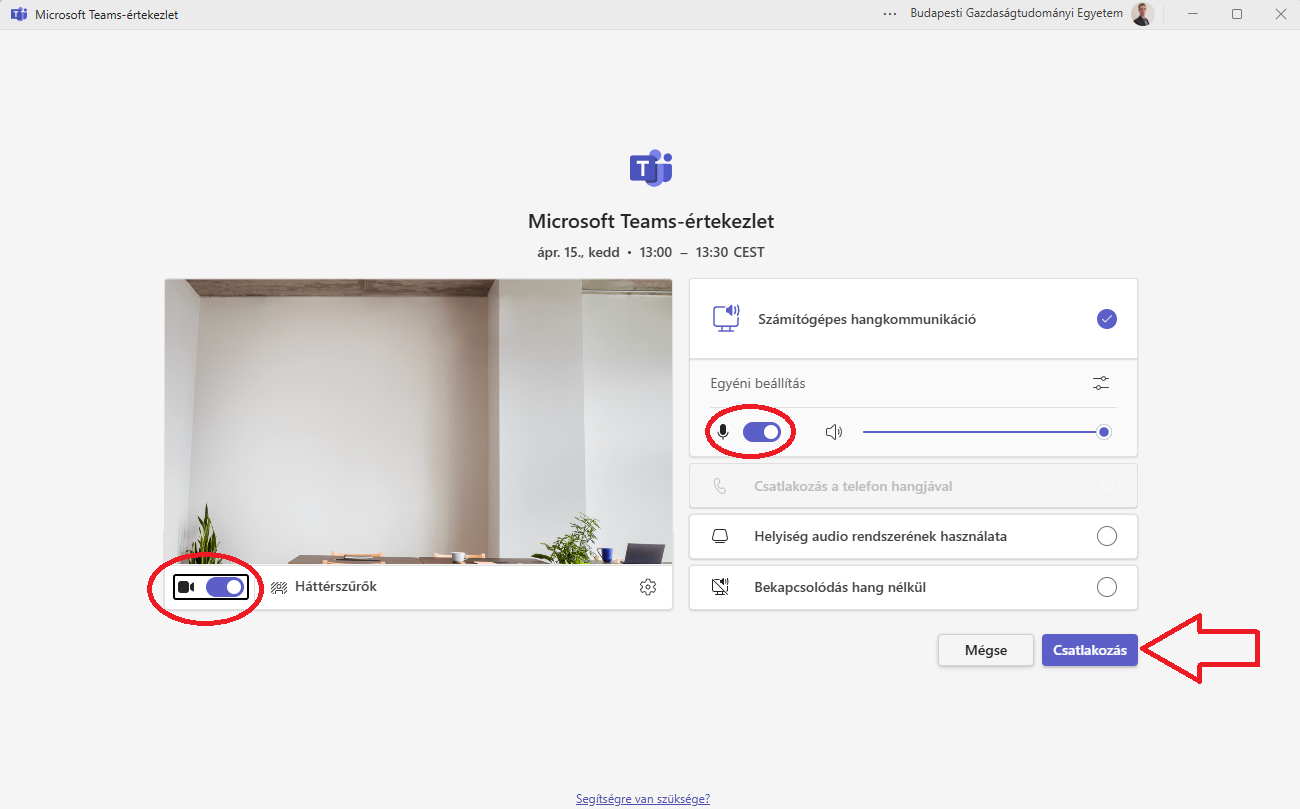Image resolution: width=1300 pixels, height=809 pixels.
Task: Minimize the Teams meeting window
Action: (x=1193, y=14)
